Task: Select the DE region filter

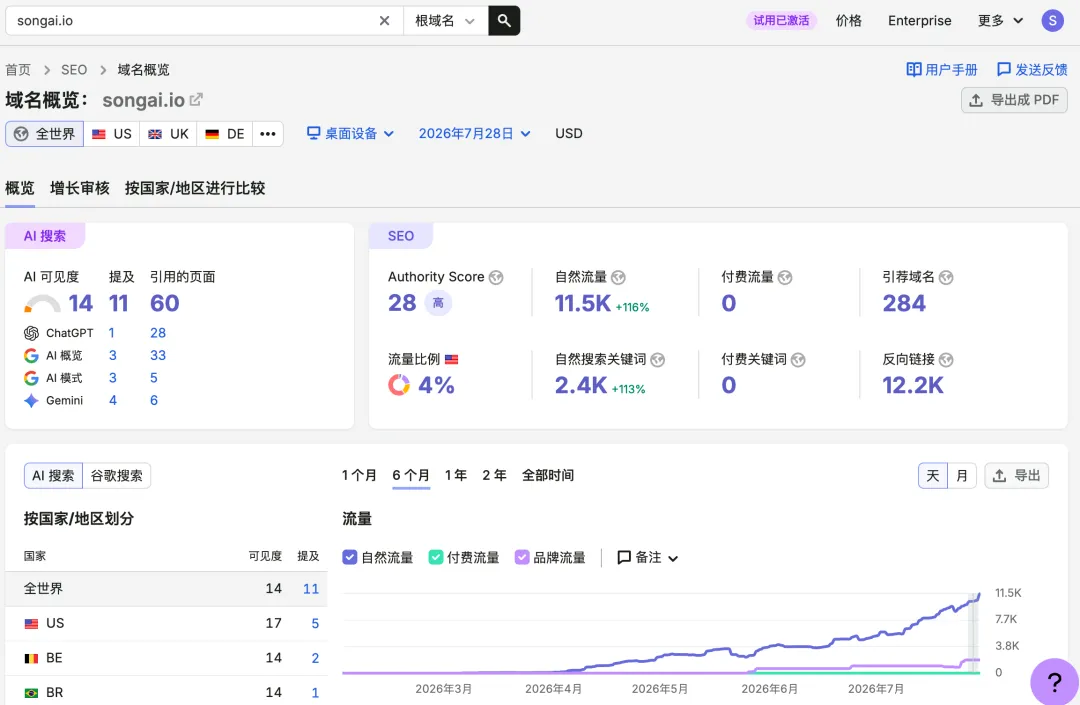Action: point(225,134)
